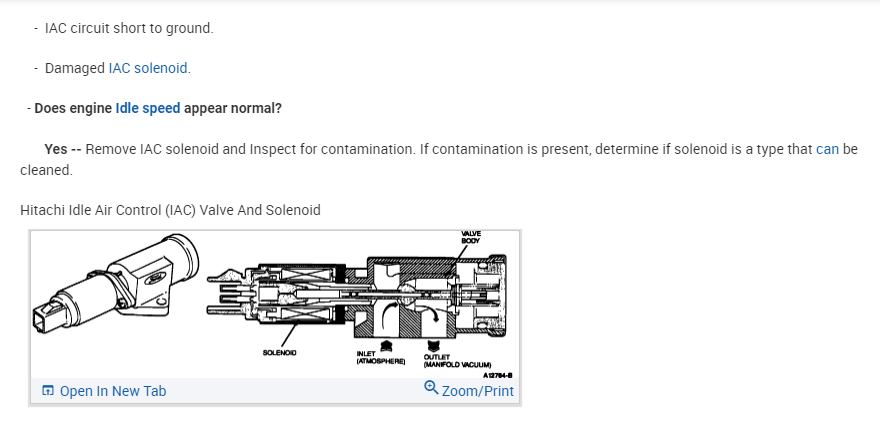Viewport: 880px width, 430px height.
Task: Click the bold "Does engine" question text
Action: click(72, 108)
